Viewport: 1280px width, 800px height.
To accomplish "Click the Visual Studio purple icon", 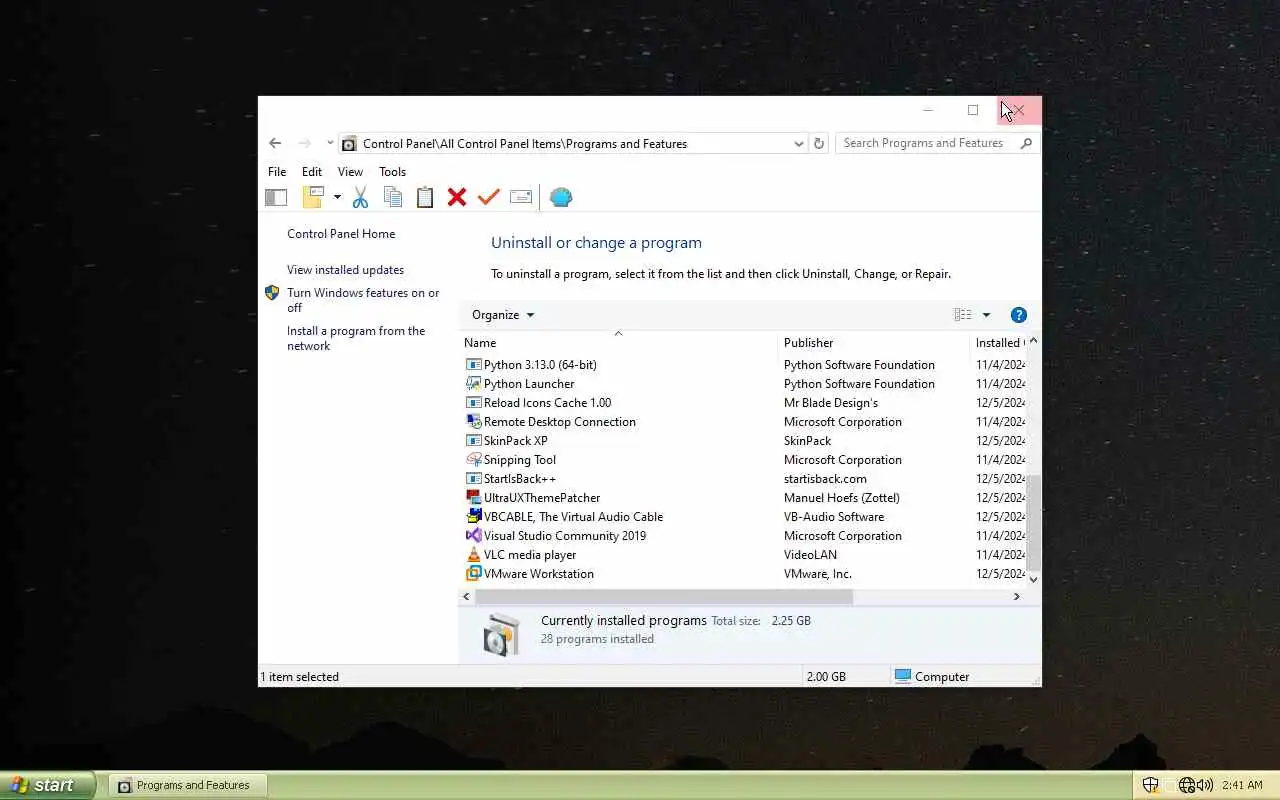I will (x=474, y=536).
